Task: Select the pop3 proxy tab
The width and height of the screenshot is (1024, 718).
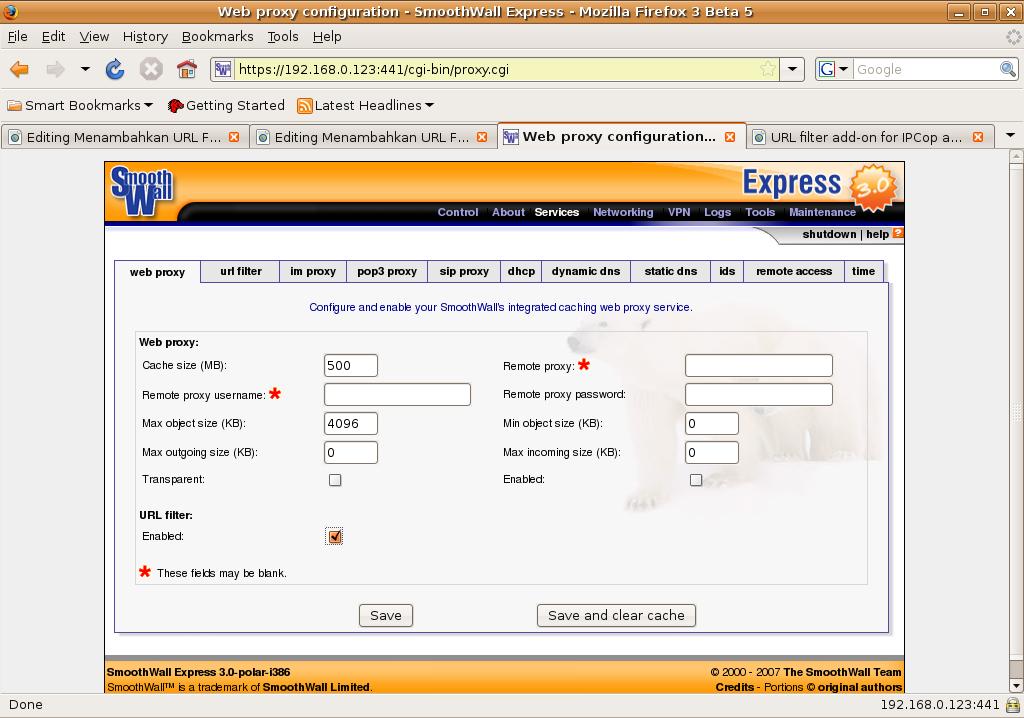Action: click(x=387, y=271)
